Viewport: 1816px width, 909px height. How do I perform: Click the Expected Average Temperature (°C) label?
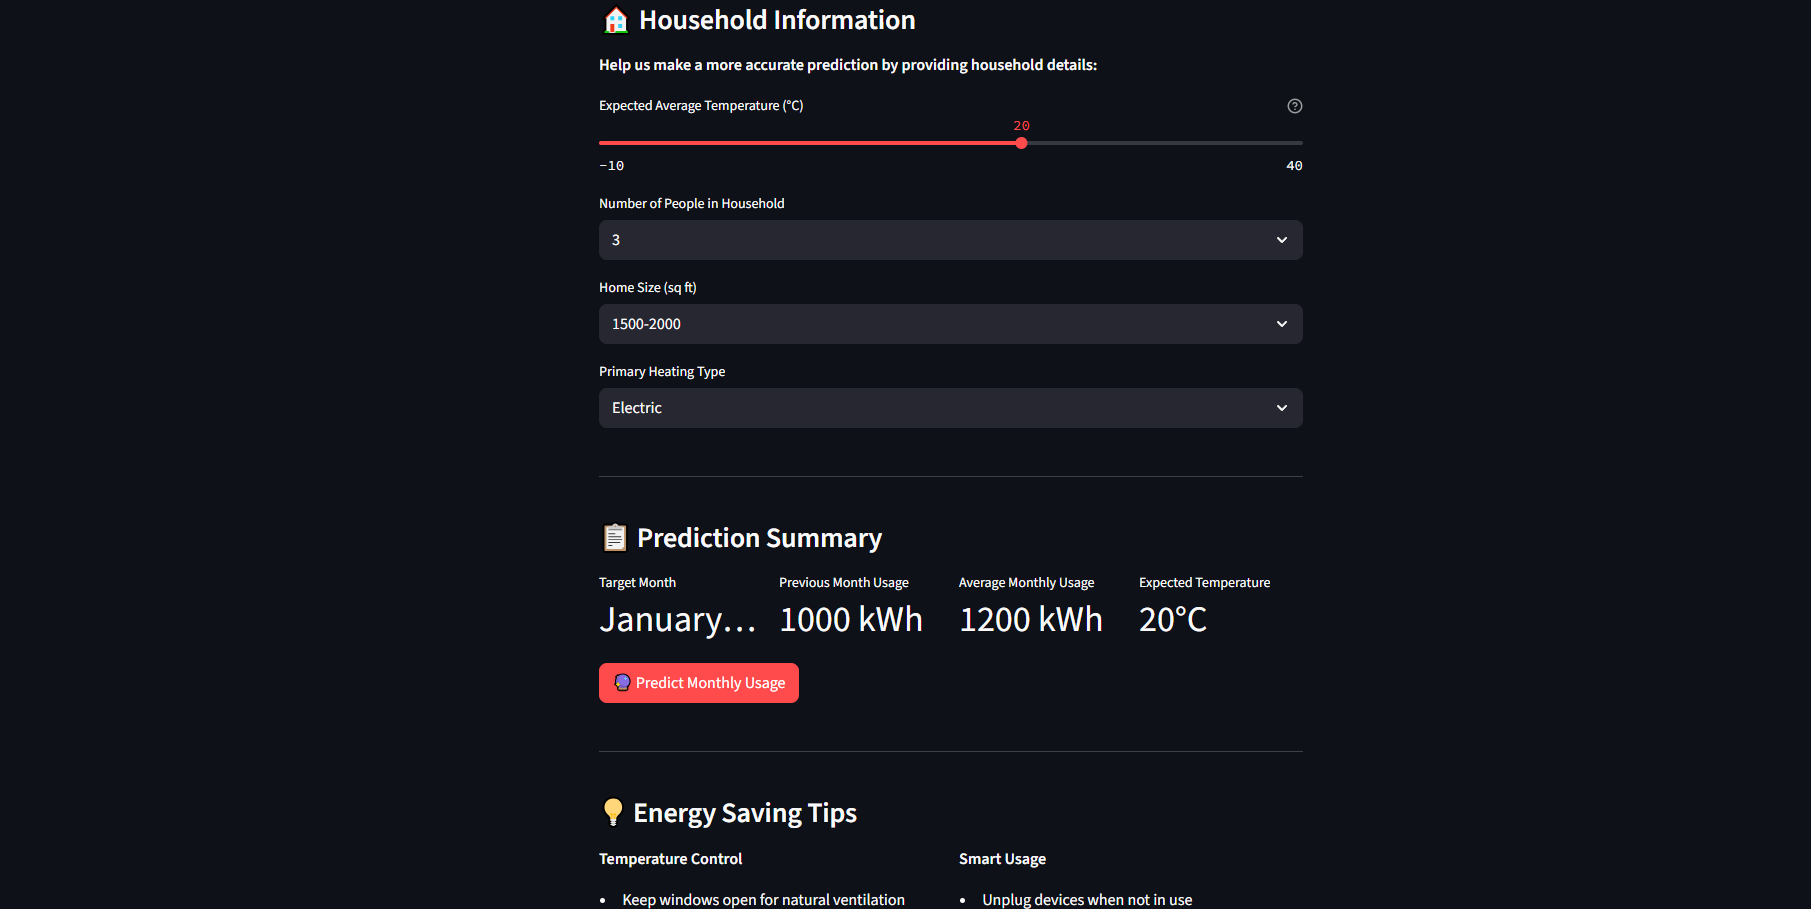[701, 106]
